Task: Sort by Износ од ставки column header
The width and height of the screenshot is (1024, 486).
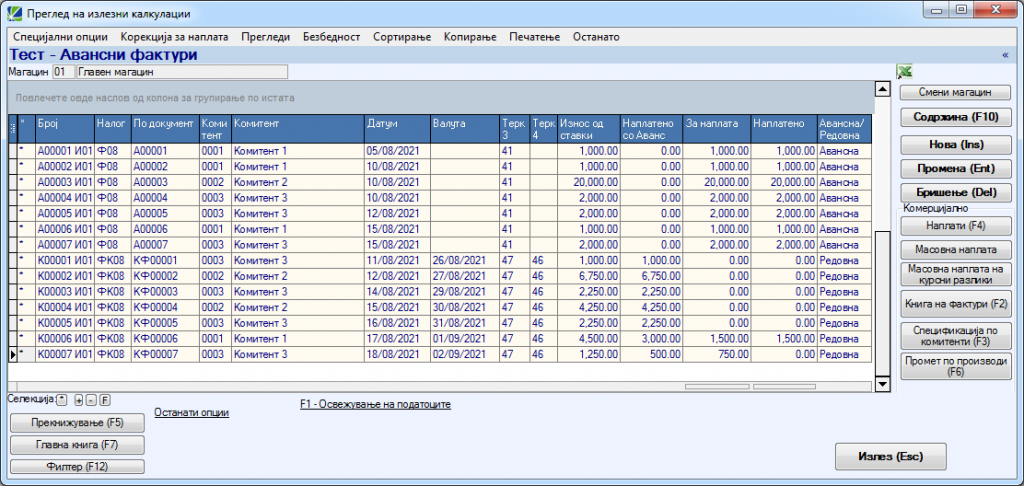Action: pos(587,129)
